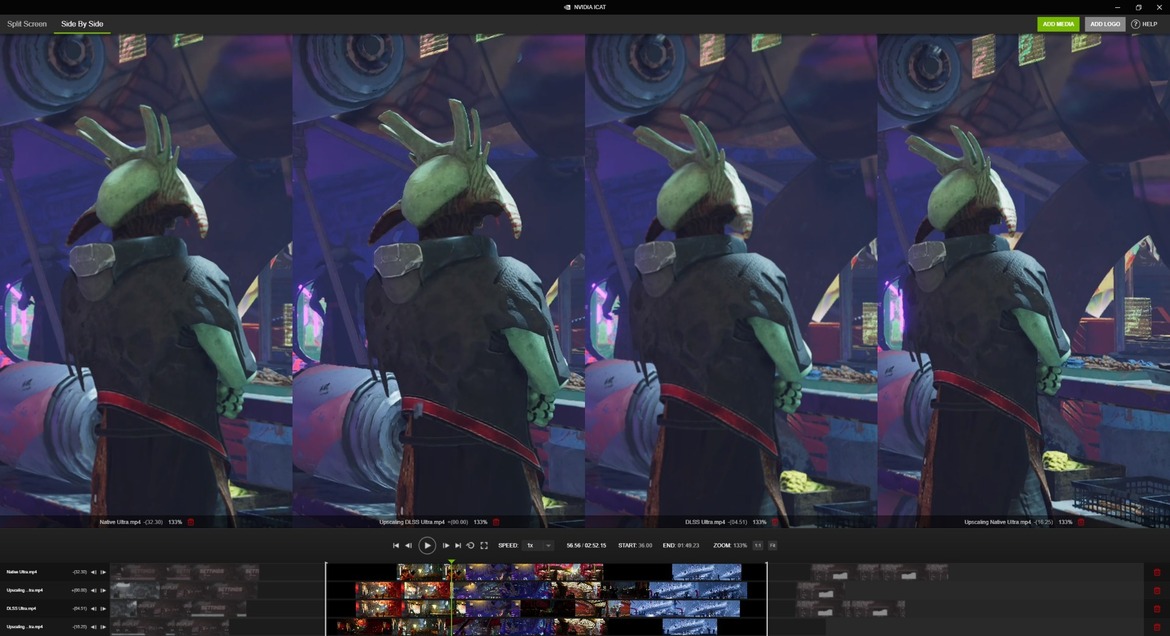1170x636 pixels.
Task: Click the -(04.51) offset on DLSS track
Action: pos(80,609)
